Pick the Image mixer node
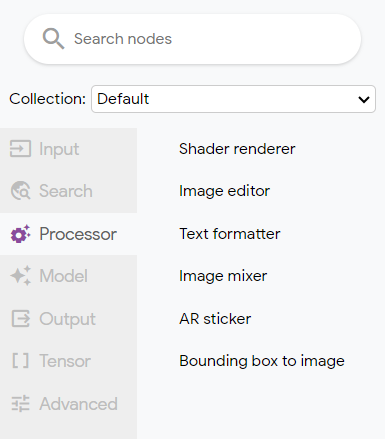This screenshot has height=439, width=385. 223,276
